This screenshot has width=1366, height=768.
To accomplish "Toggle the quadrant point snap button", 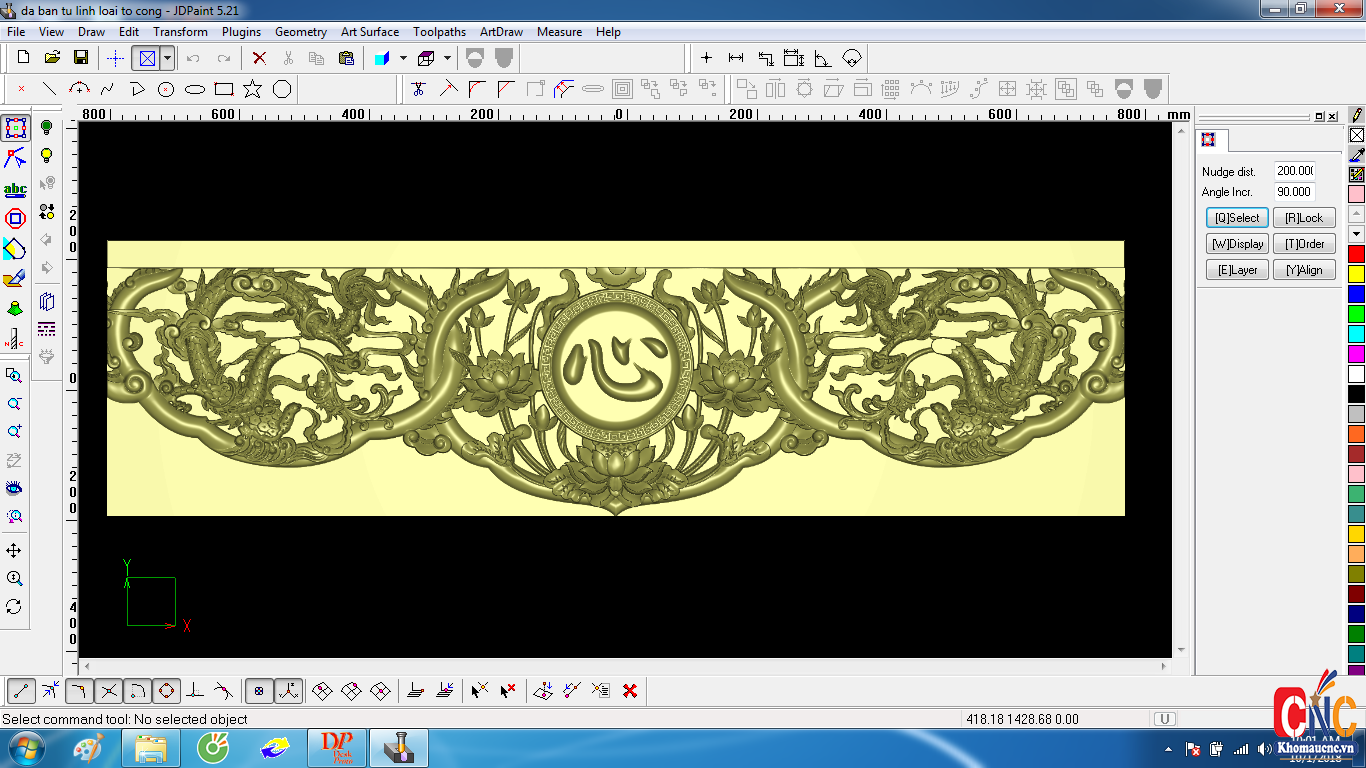I will click(166, 690).
